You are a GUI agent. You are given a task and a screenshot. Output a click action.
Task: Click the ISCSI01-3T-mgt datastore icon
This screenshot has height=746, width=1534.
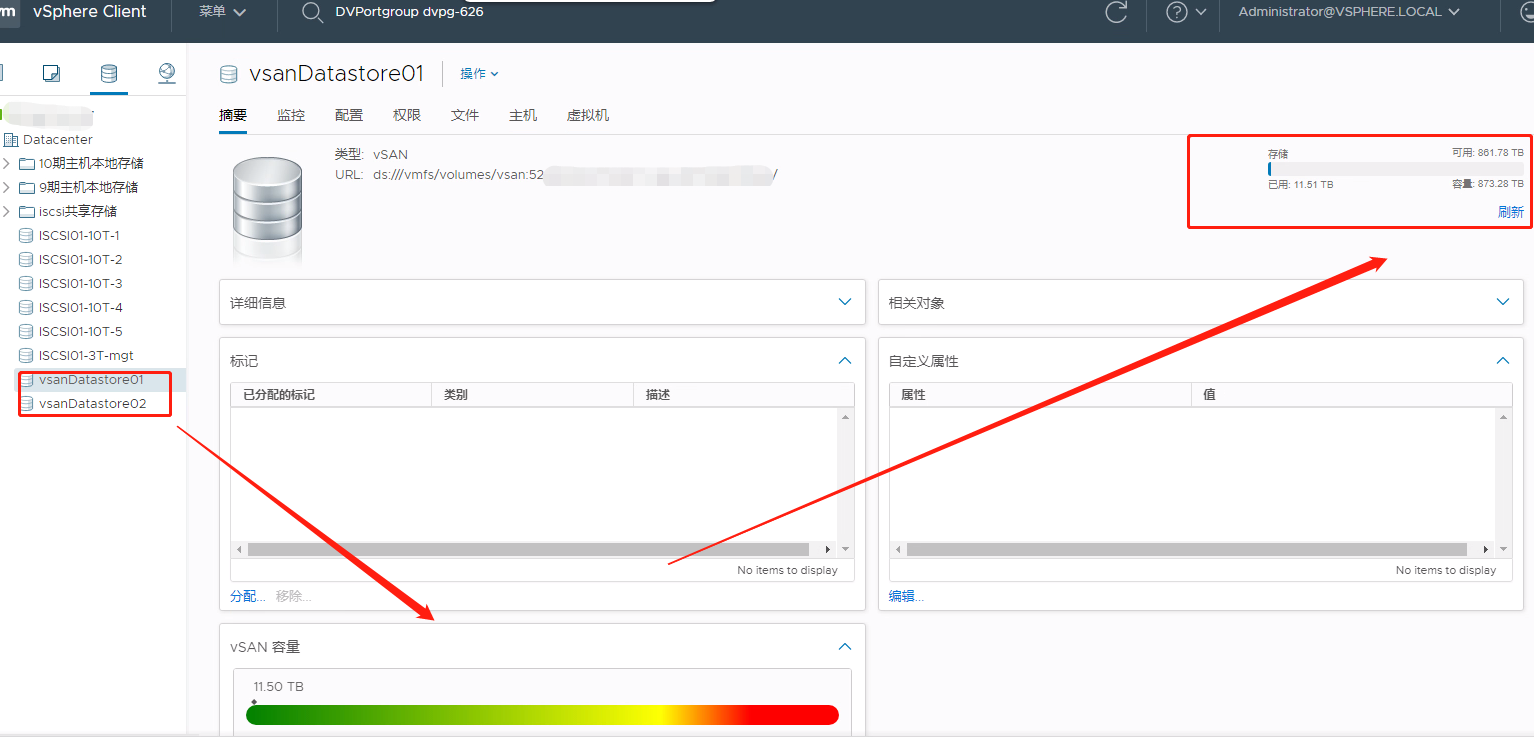[x=24, y=355]
